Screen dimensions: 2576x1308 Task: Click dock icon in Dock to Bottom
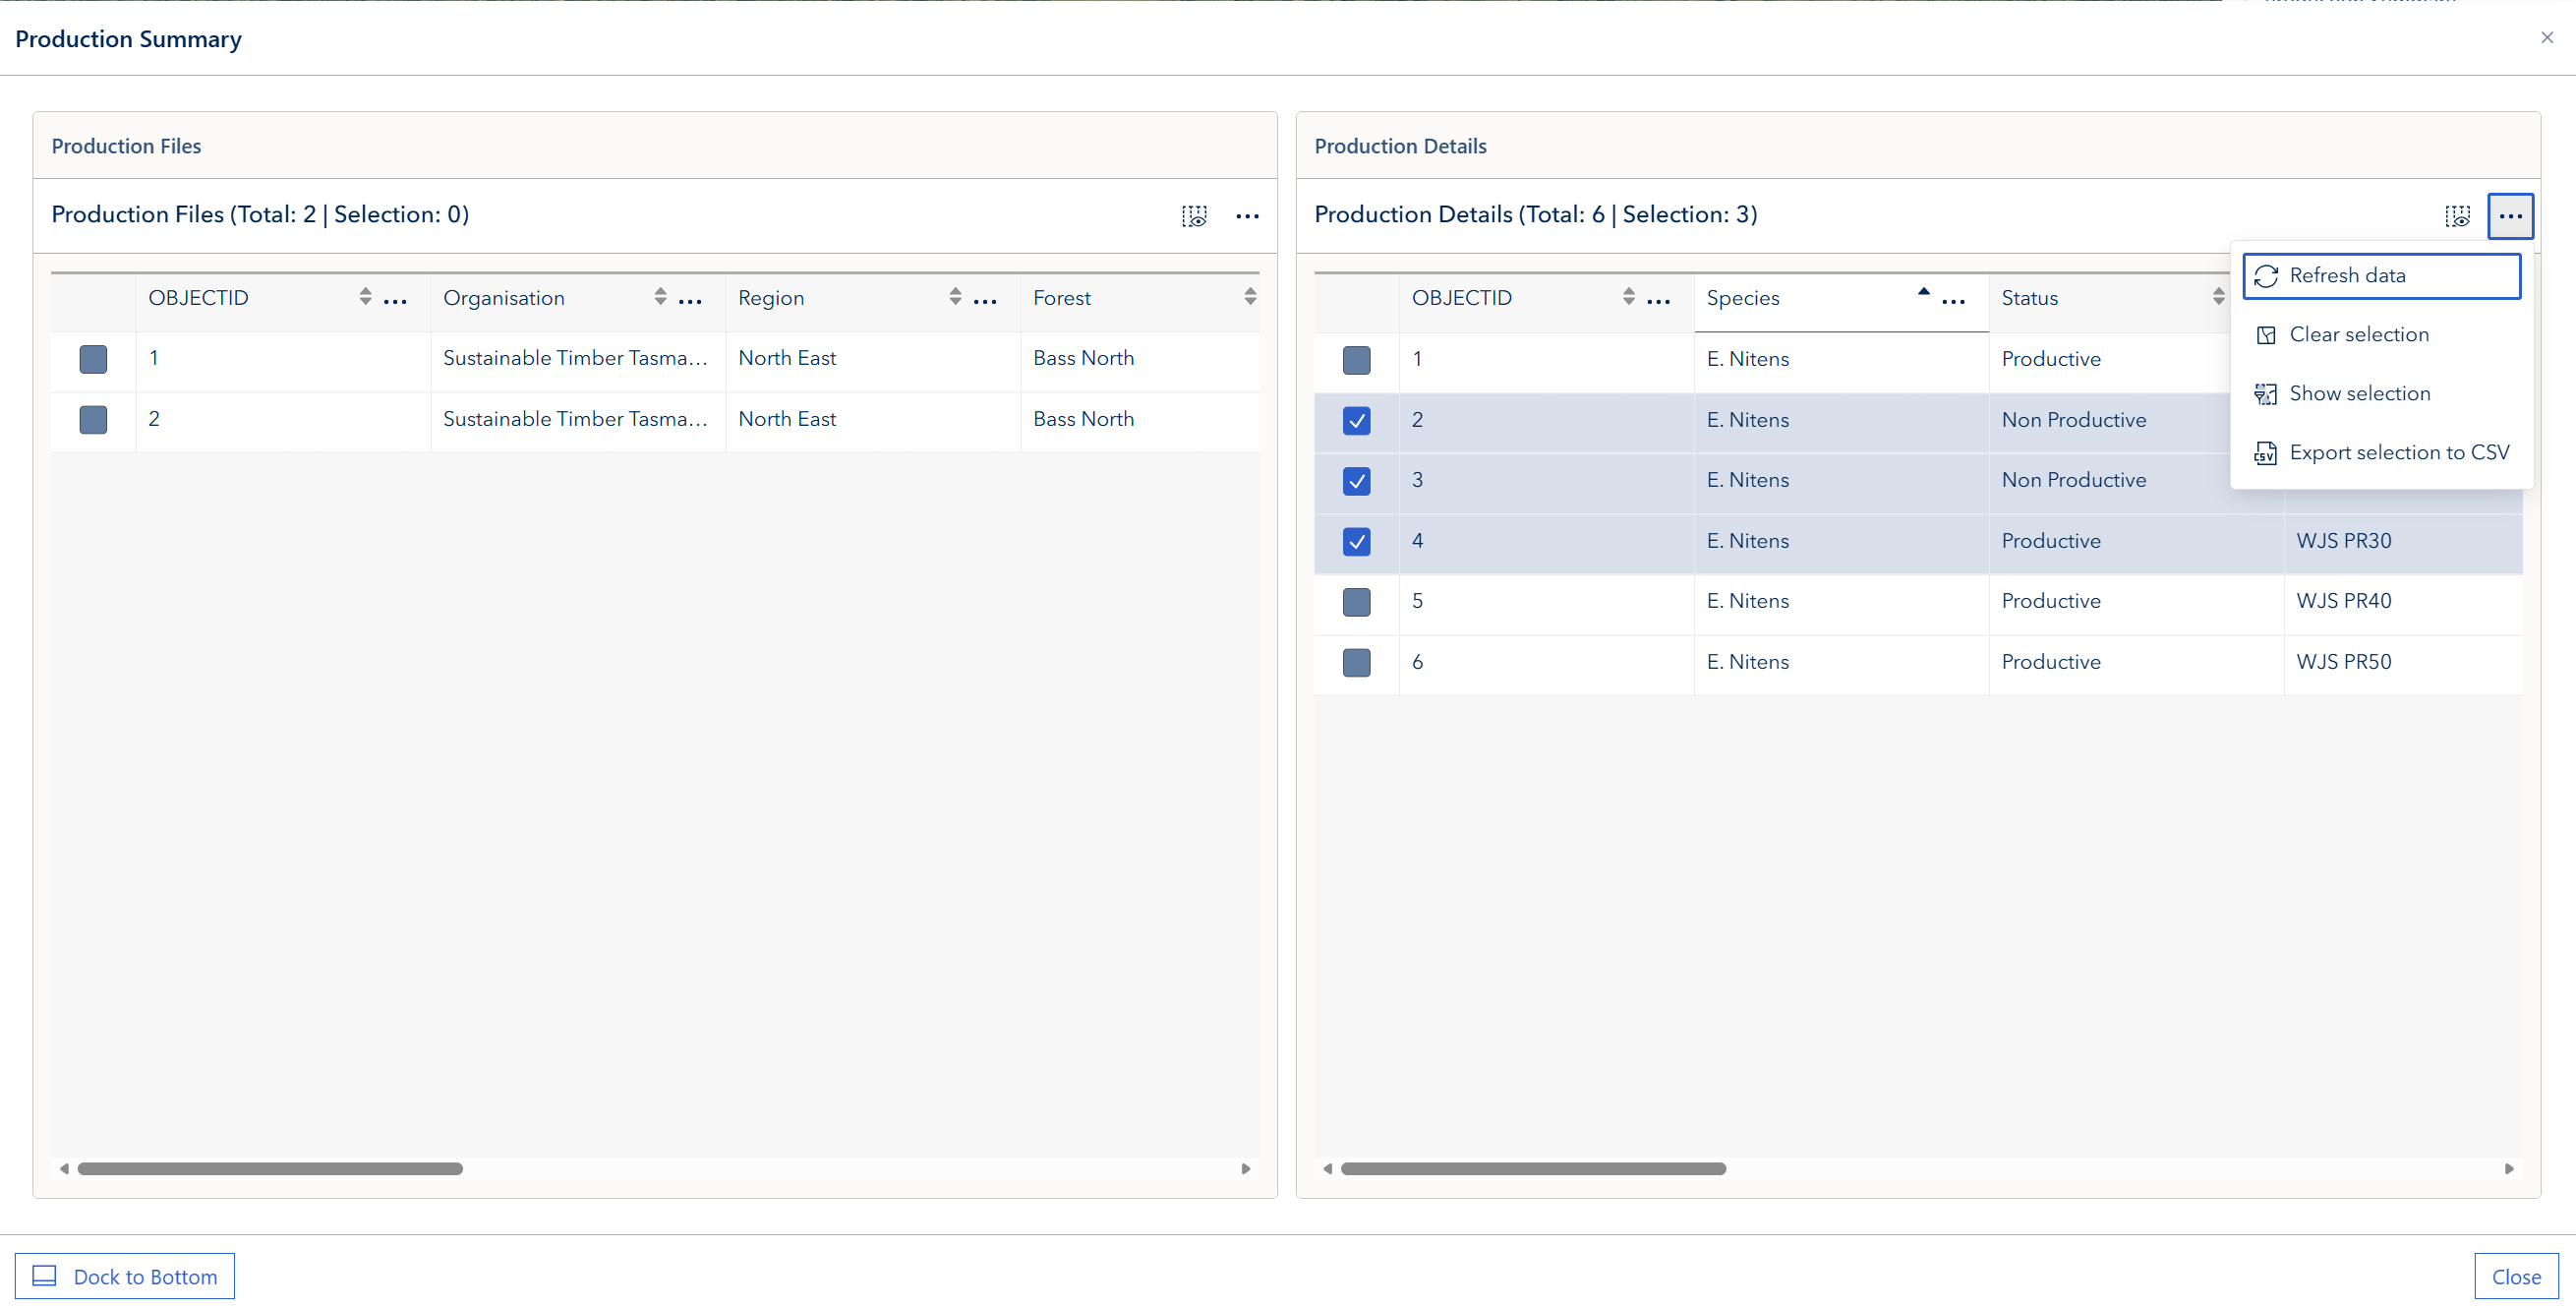45,1276
